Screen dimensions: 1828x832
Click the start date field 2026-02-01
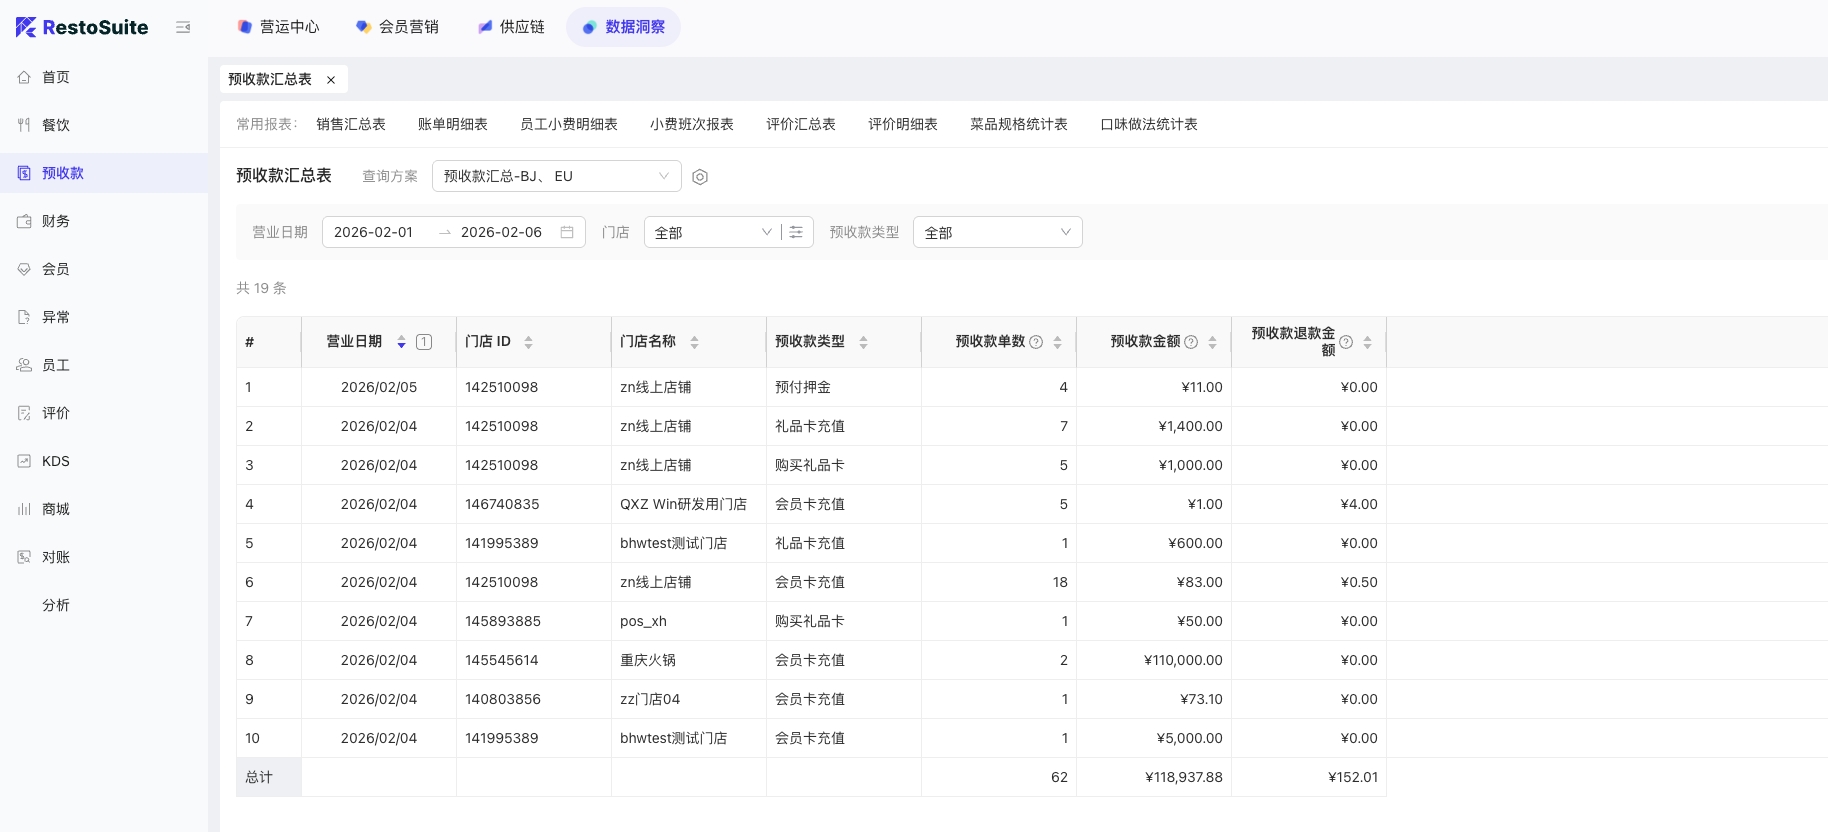click(x=373, y=232)
